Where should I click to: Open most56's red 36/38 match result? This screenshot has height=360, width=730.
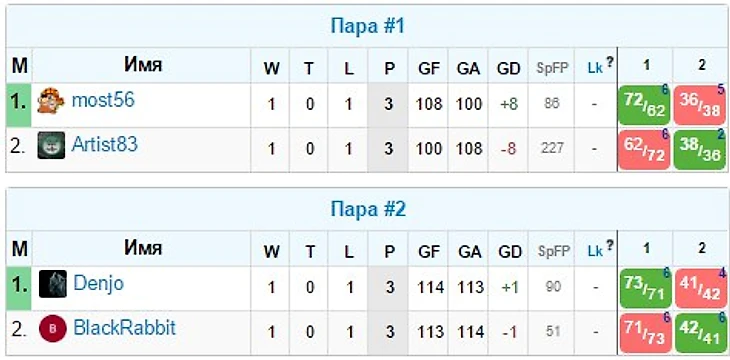click(700, 105)
